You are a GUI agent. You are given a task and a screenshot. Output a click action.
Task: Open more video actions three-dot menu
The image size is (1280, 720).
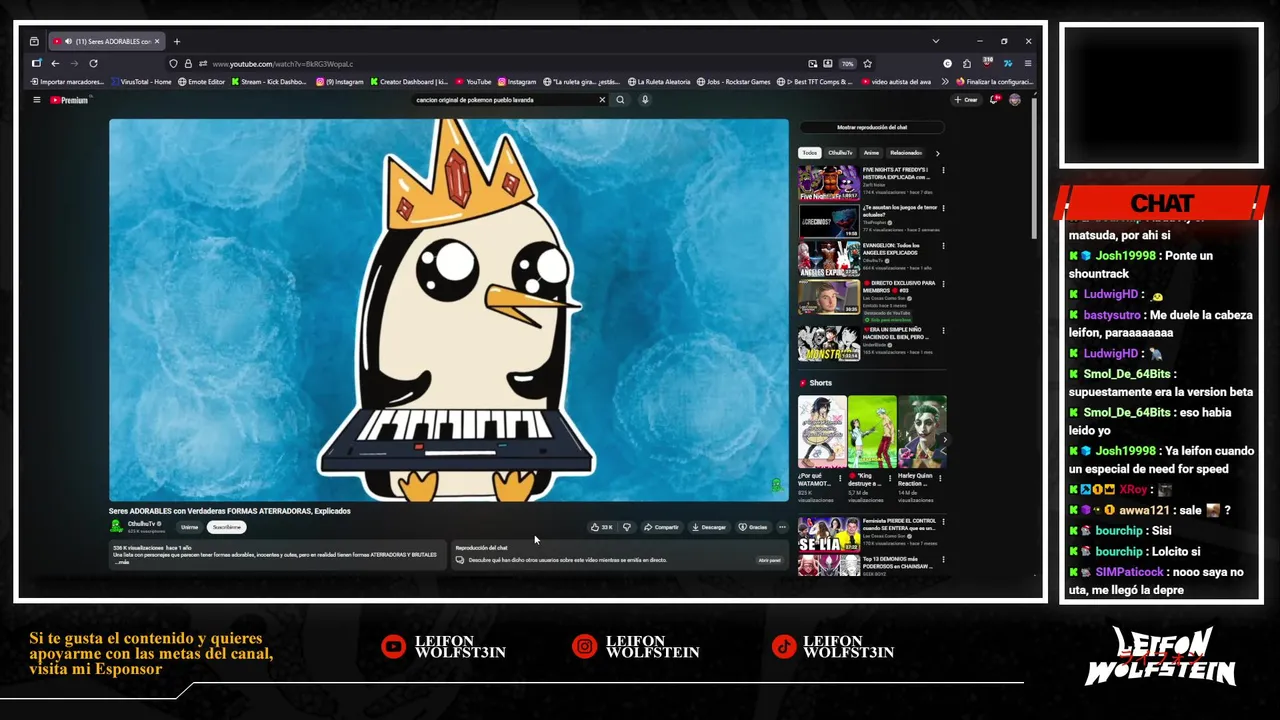(x=782, y=527)
